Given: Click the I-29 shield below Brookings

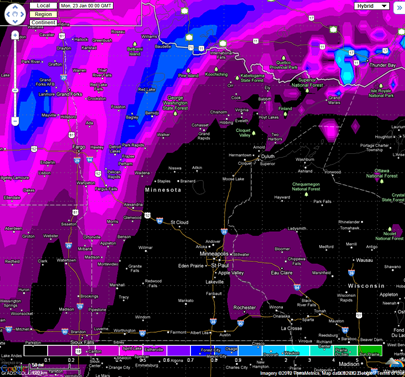Looking at the screenshot, I should pyautogui.click(x=80, y=306).
